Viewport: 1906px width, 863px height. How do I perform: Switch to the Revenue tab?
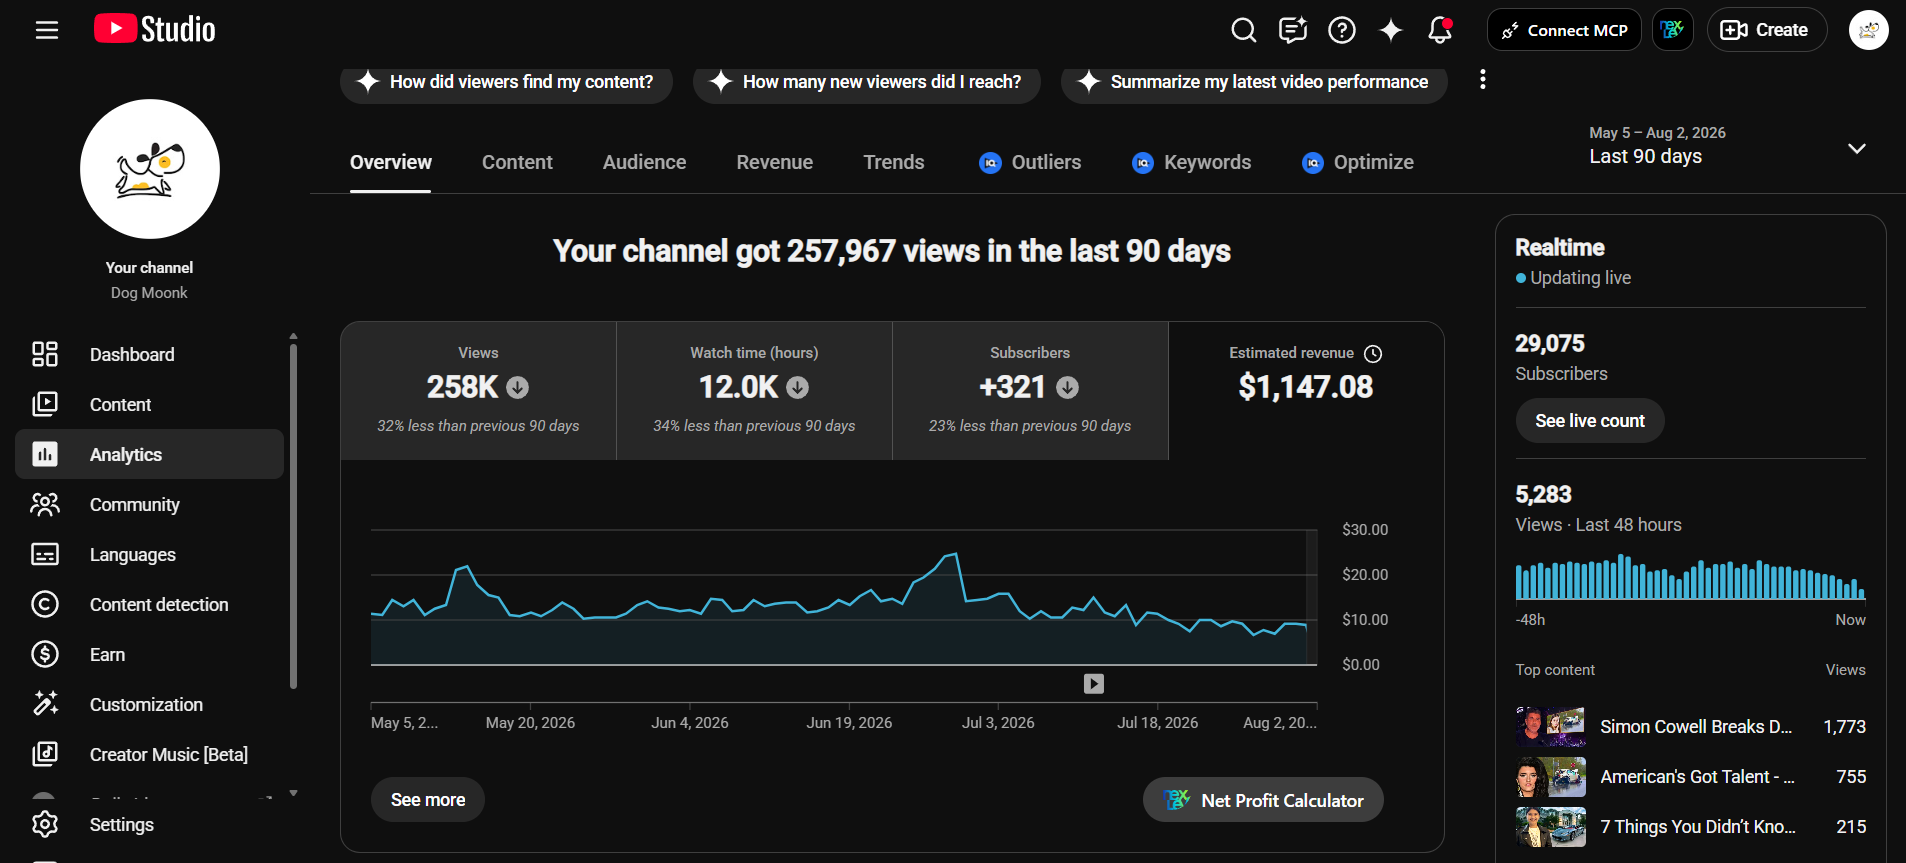(x=775, y=162)
